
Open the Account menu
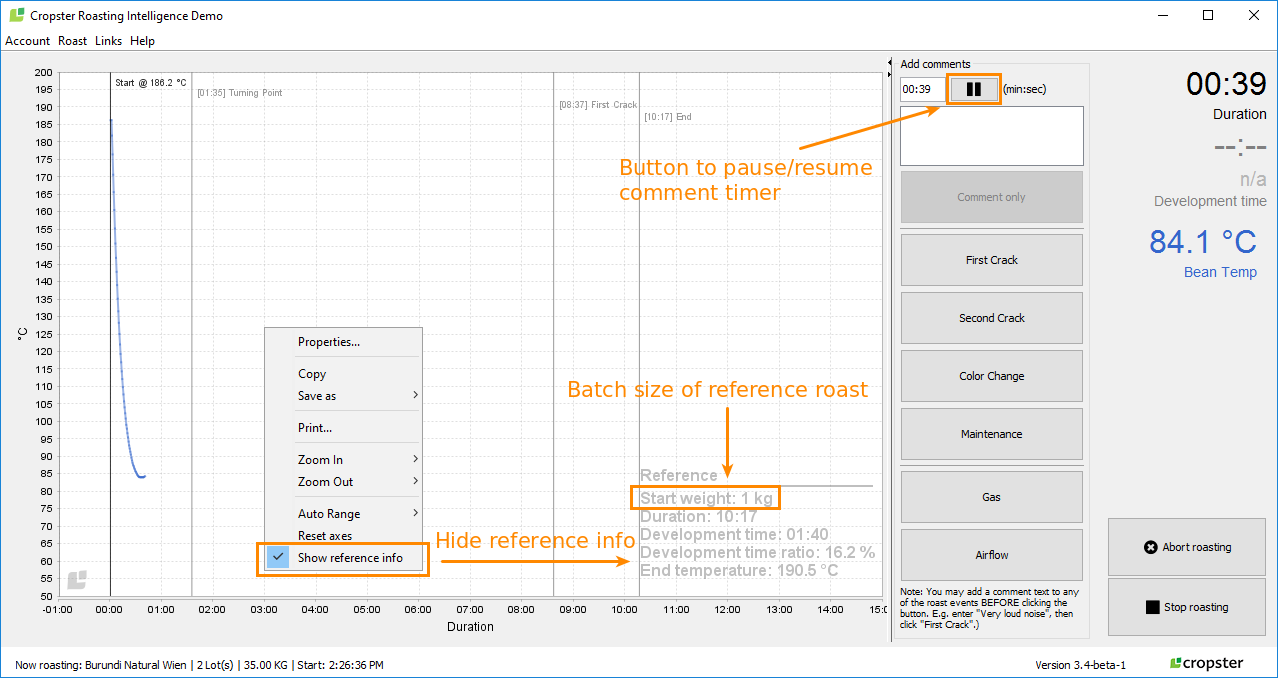click(x=27, y=41)
